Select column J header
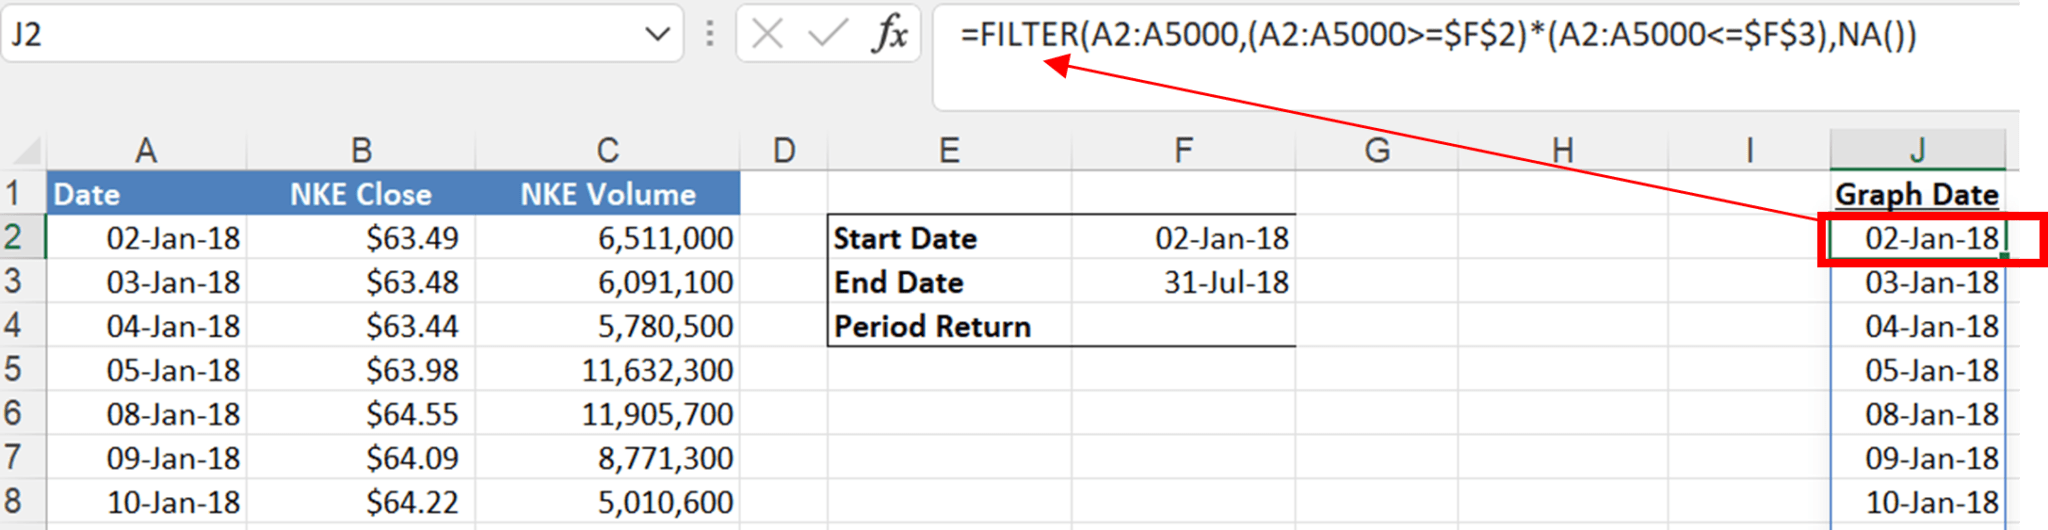 1917,151
